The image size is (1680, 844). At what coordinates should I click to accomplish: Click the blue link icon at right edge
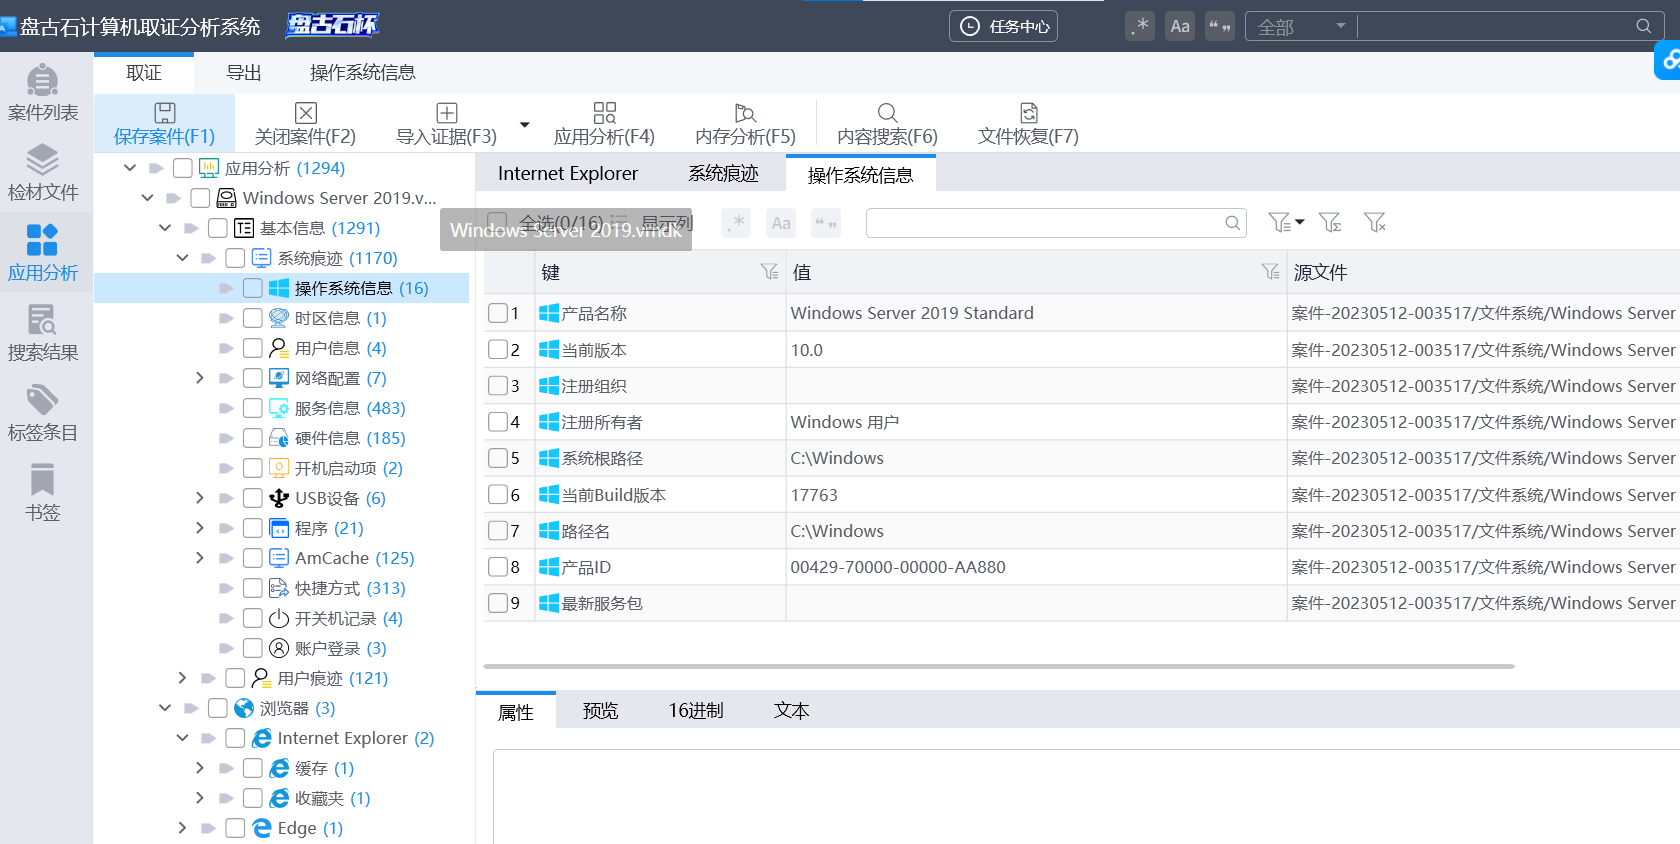point(1668,60)
